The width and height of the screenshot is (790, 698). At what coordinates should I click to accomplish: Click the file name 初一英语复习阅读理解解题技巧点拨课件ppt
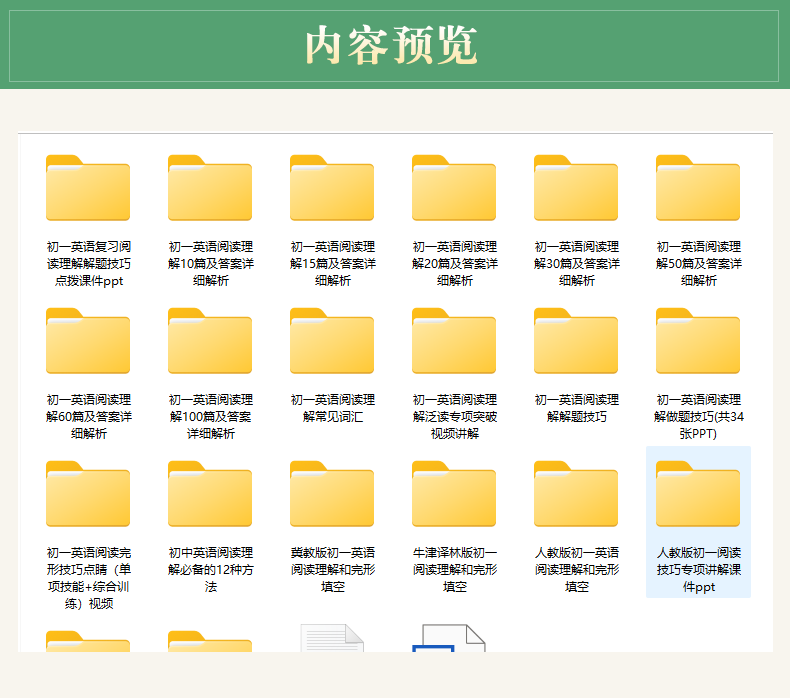89,264
